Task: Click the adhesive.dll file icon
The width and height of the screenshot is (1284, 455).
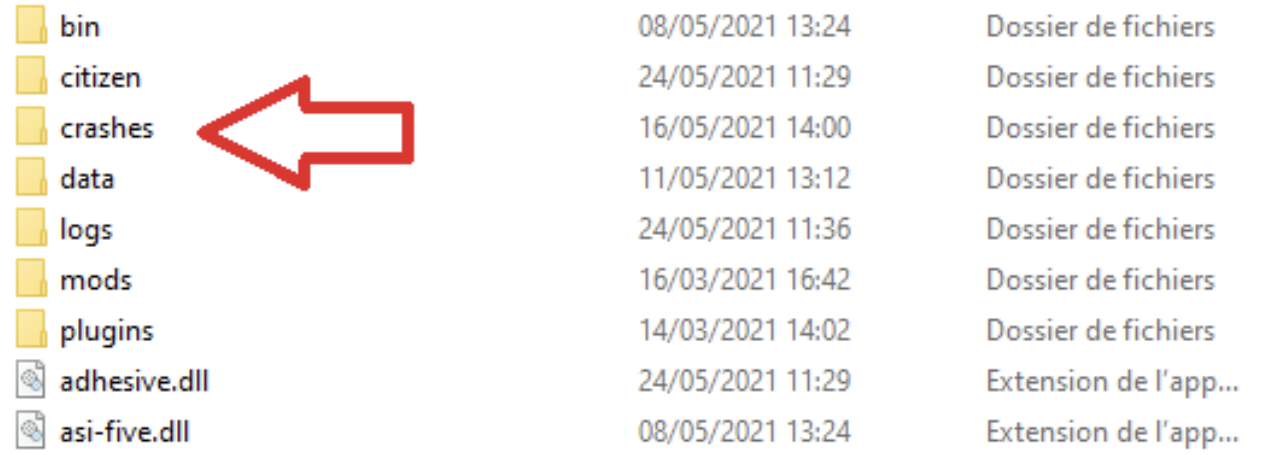Action: tap(32, 381)
